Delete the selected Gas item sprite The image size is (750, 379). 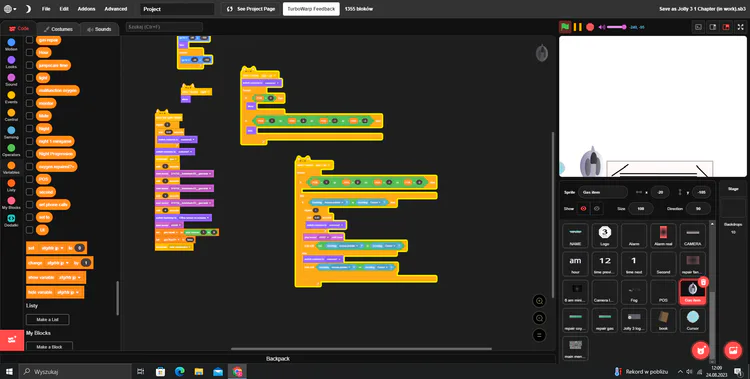click(703, 282)
